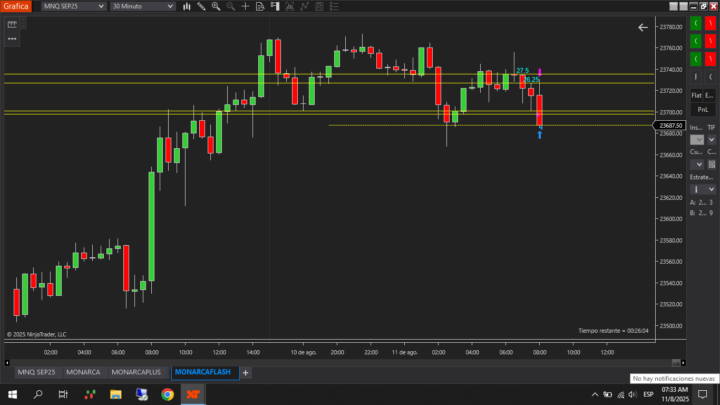Click the zoom out magnifier icon

(231, 6)
